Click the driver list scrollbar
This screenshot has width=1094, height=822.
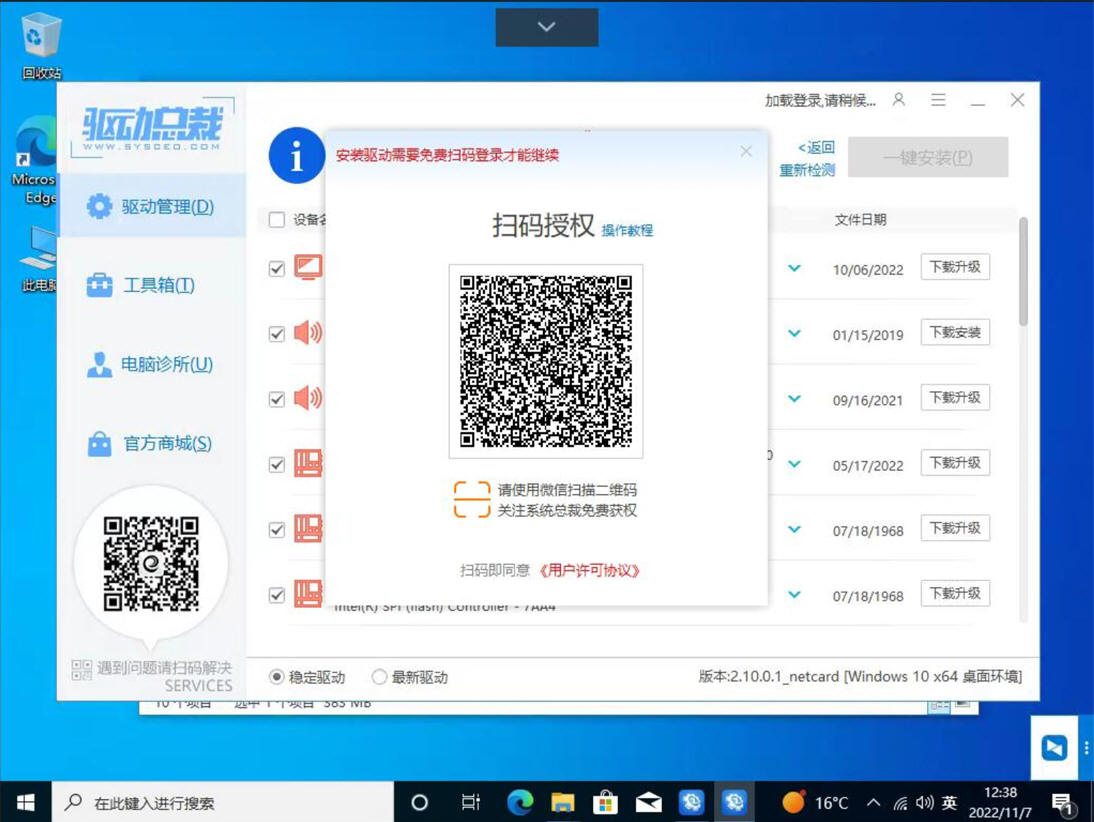tap(1023, 272)
